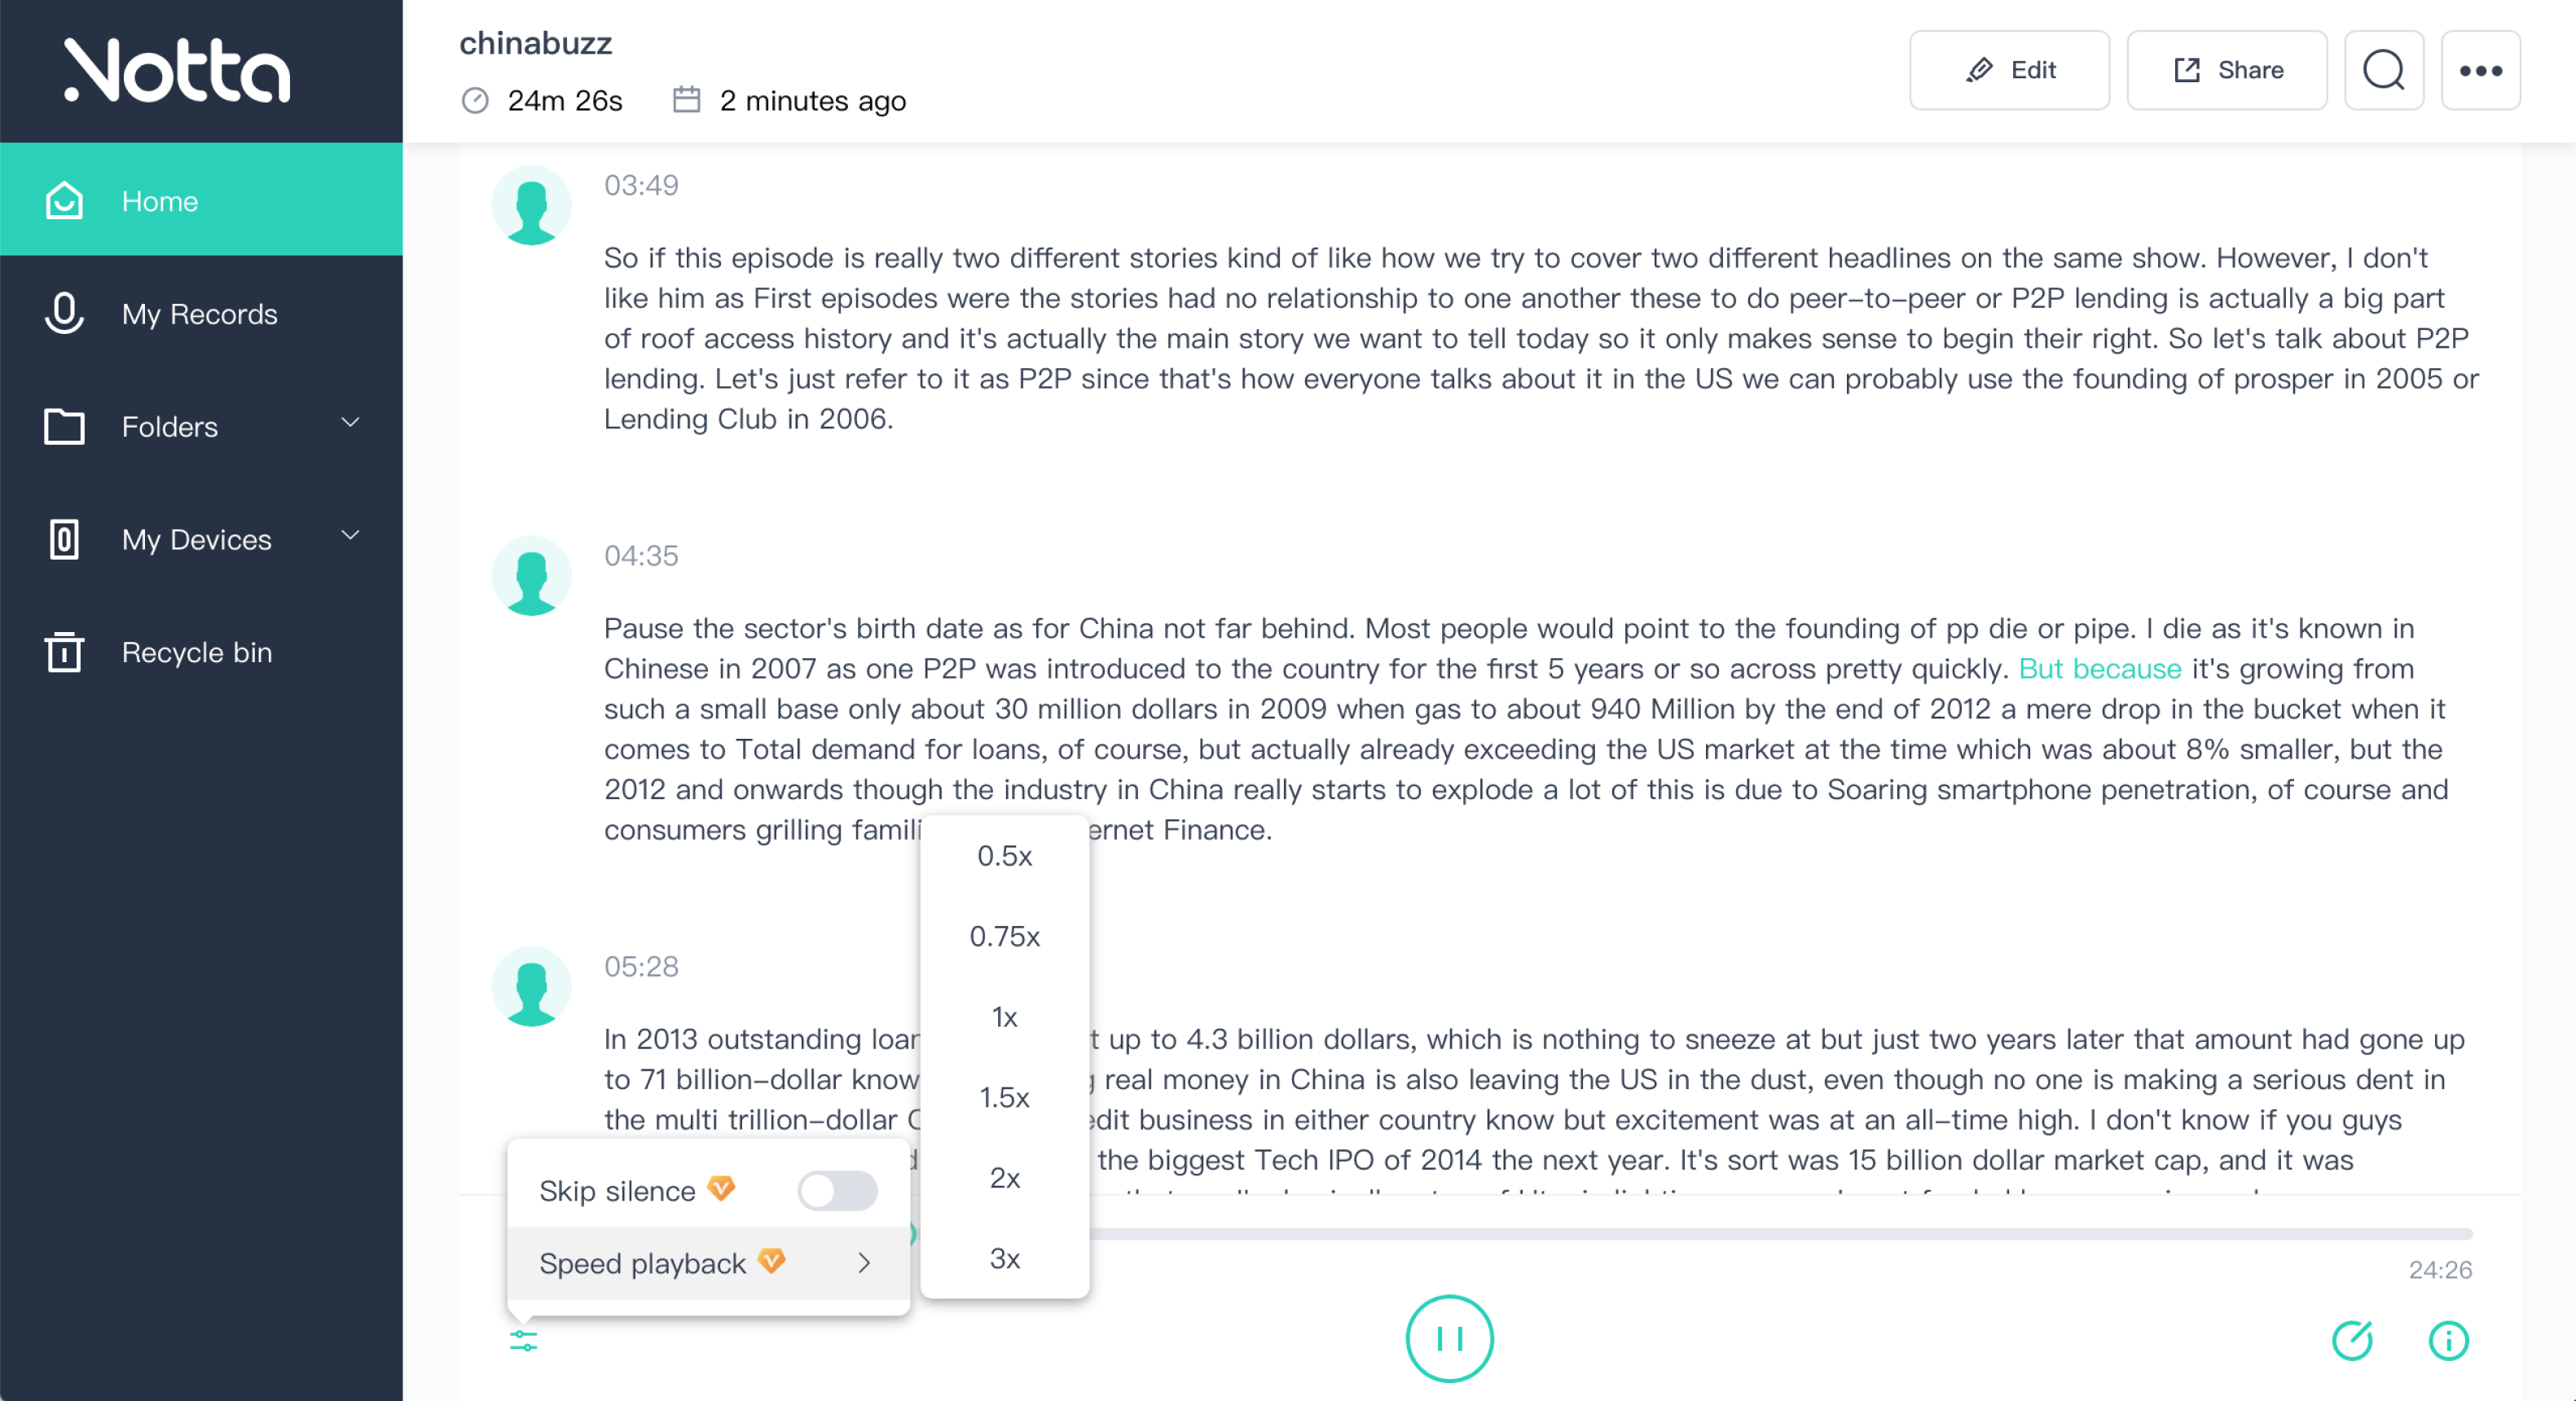The image size is (2576, 1401).
Task: Select 1.5x playback speed
Action: (1004, 1097)
